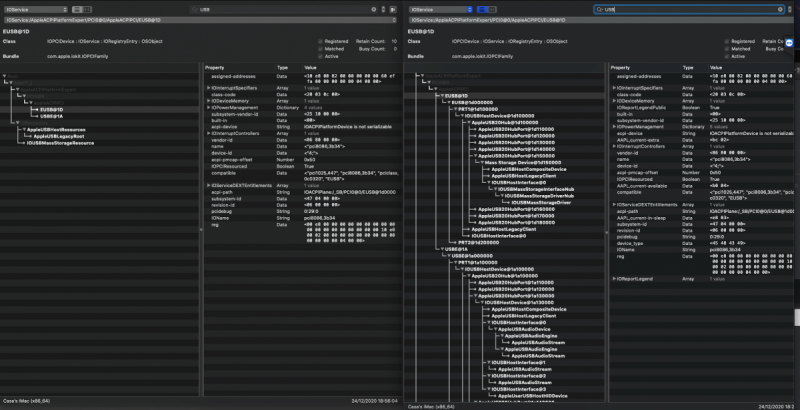
Task: Select AppleUSB20Hub@1a100000 in right tree
Action: (x=505, y=275)
